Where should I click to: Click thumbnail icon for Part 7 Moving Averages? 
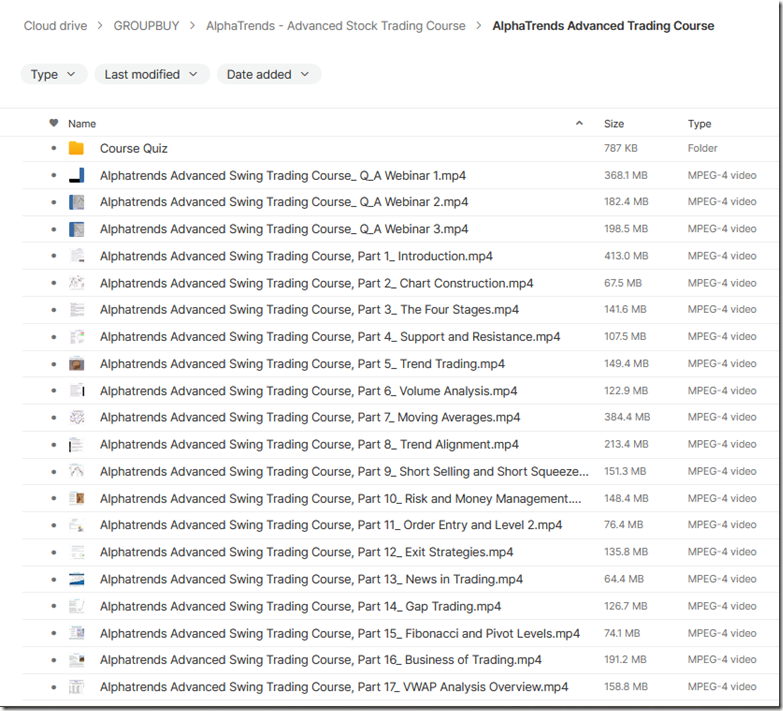[76, 418]
